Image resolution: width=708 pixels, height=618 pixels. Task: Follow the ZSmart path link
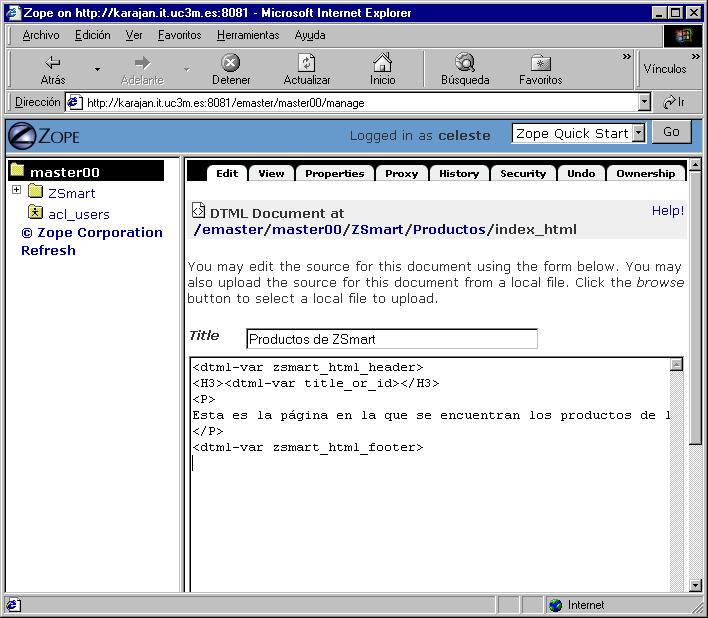377,229
